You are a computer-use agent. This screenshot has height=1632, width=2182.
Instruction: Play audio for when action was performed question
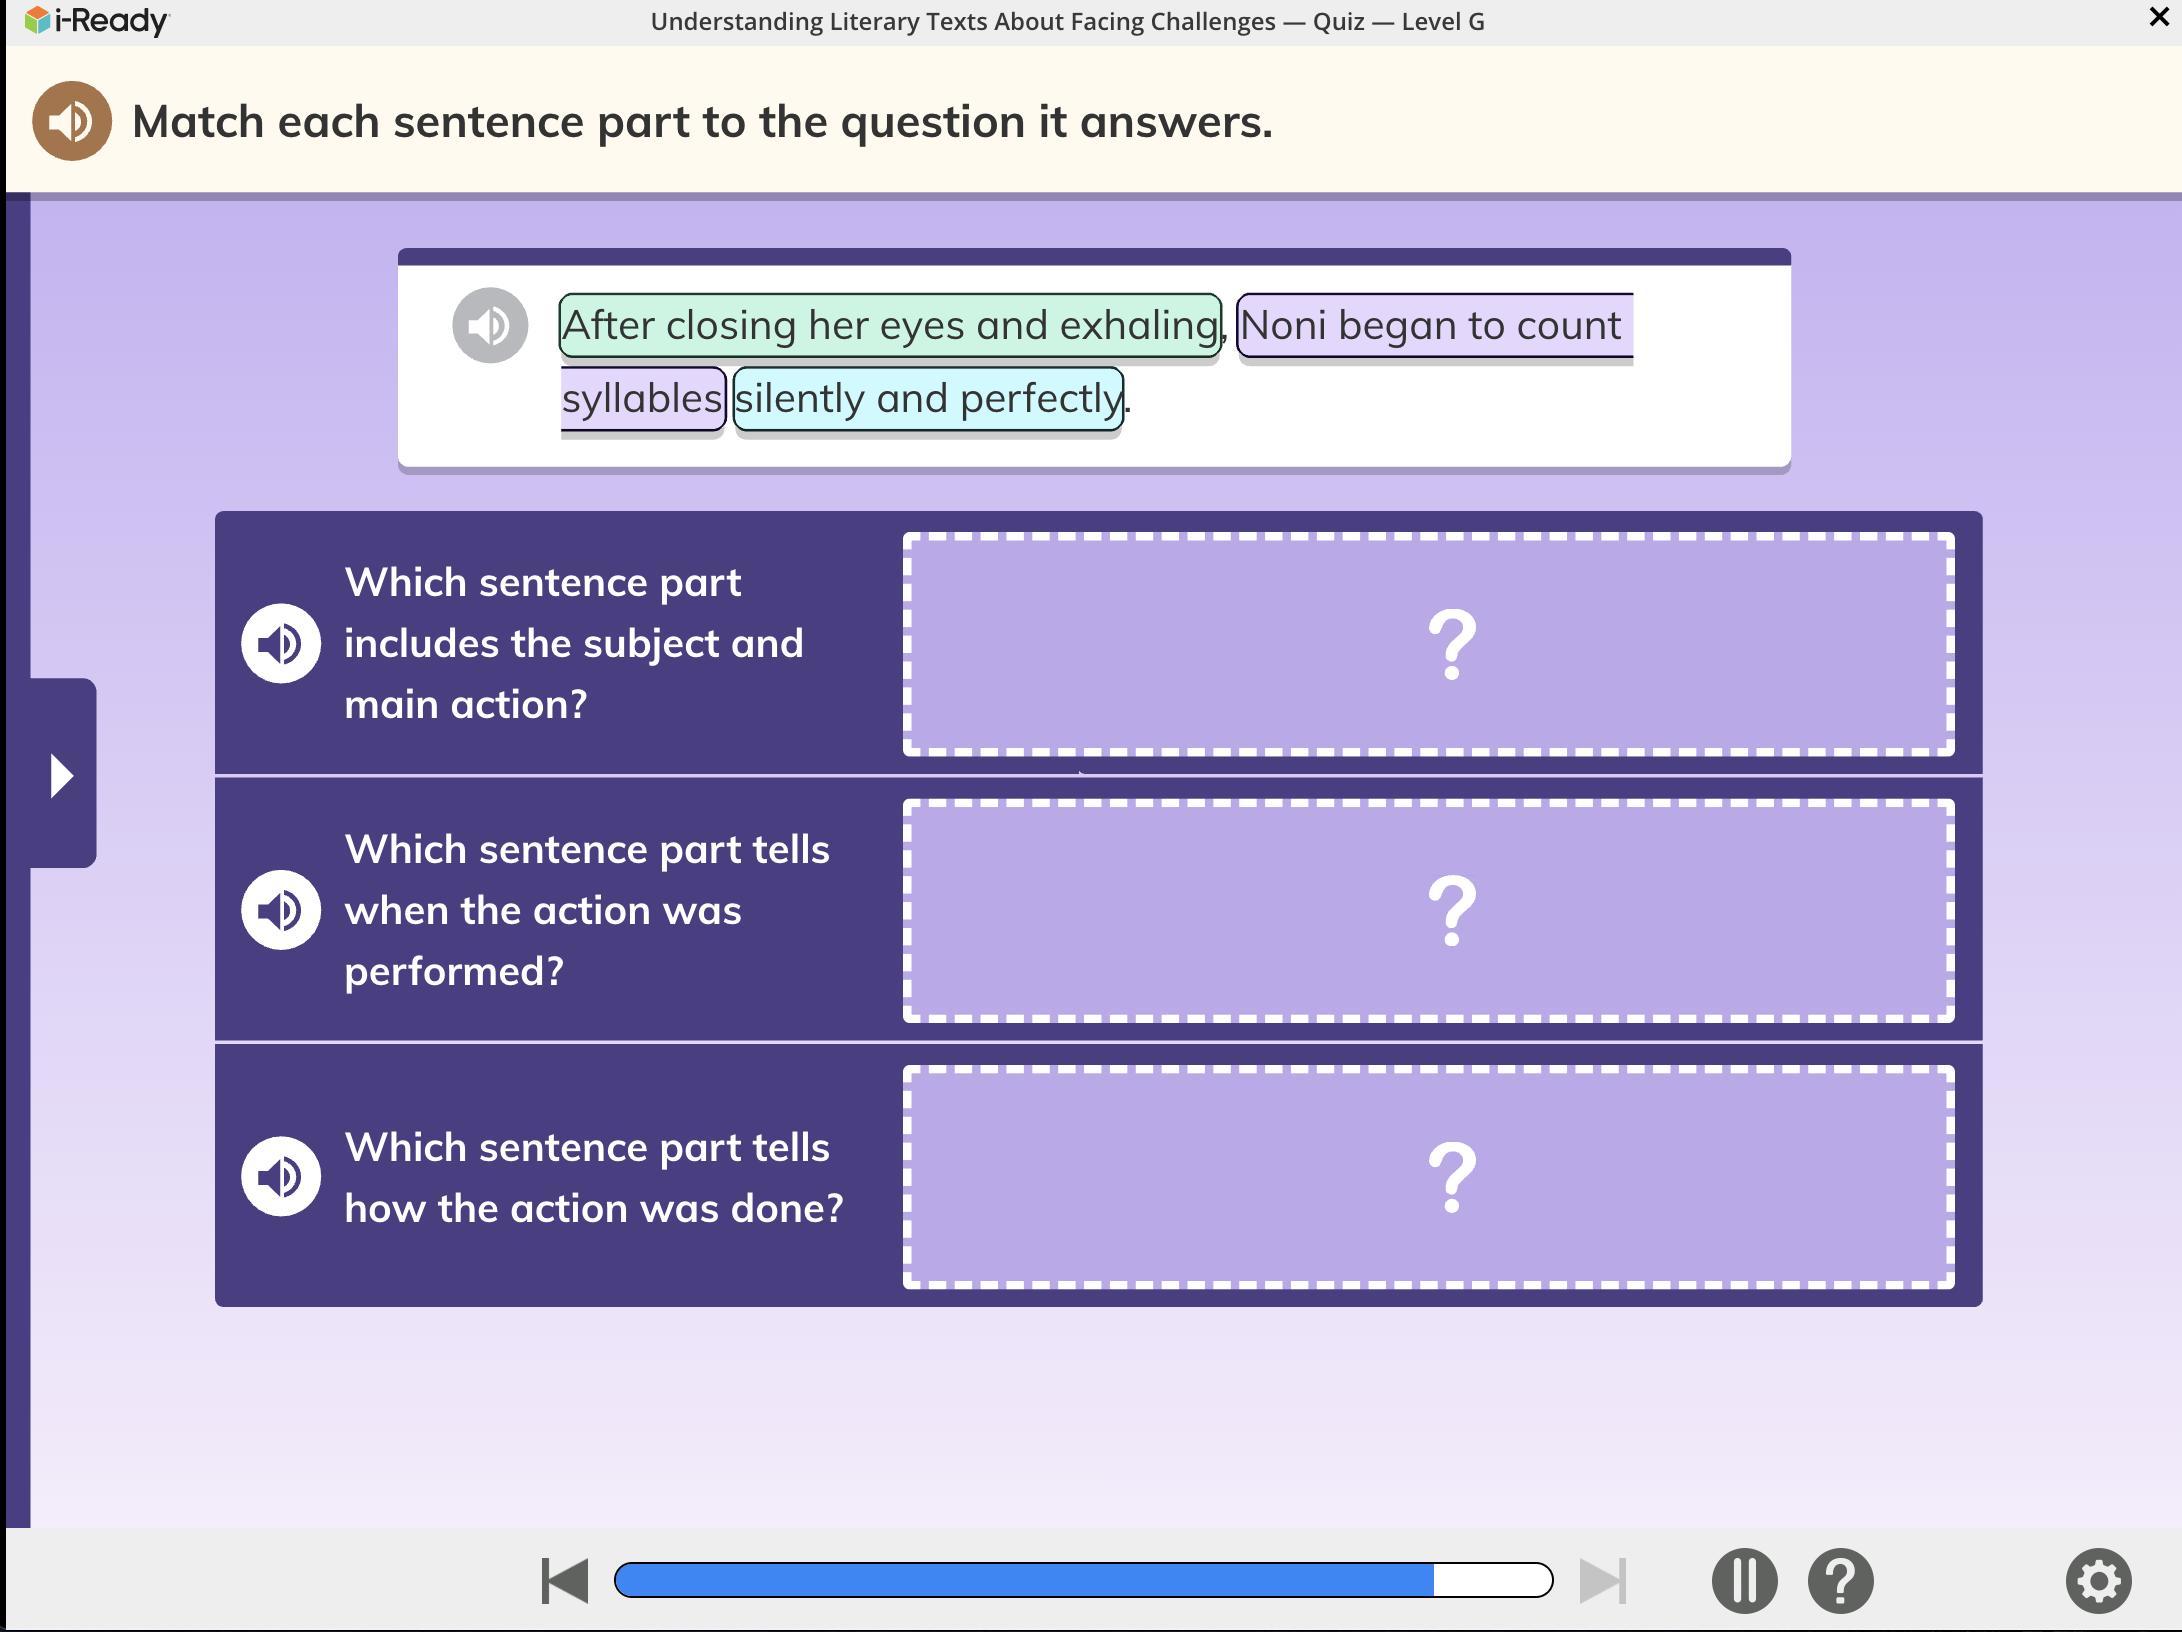281,910
